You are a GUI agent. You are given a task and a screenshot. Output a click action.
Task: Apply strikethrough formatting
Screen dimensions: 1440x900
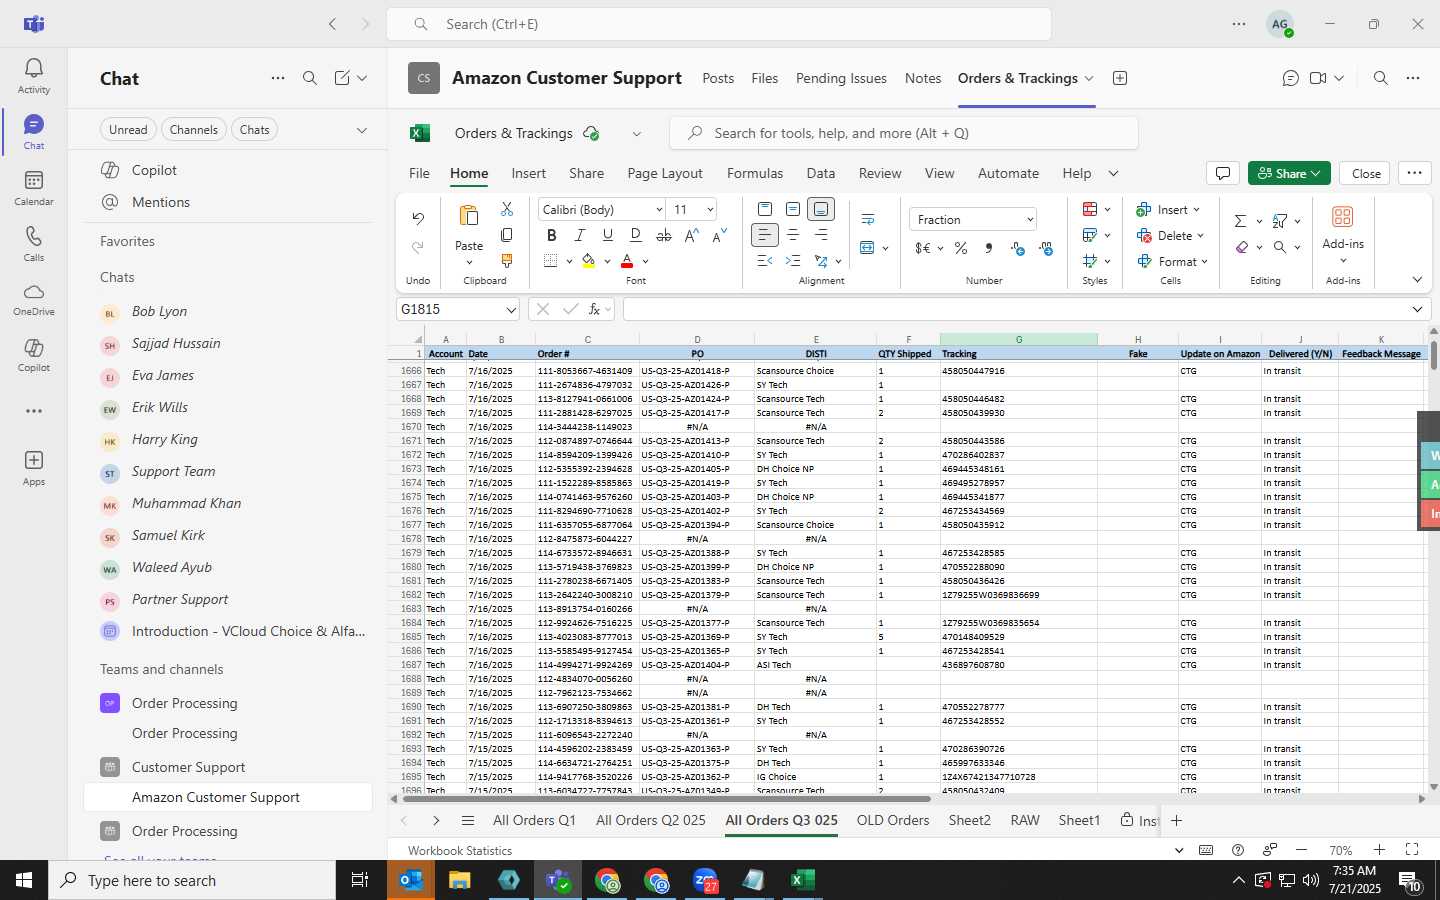[664, 235]
